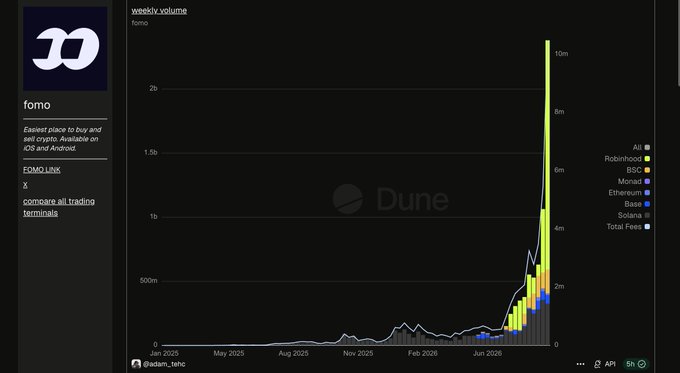Open the weekly volume chart title link
680x373 pixels.
tap(159, 10)
